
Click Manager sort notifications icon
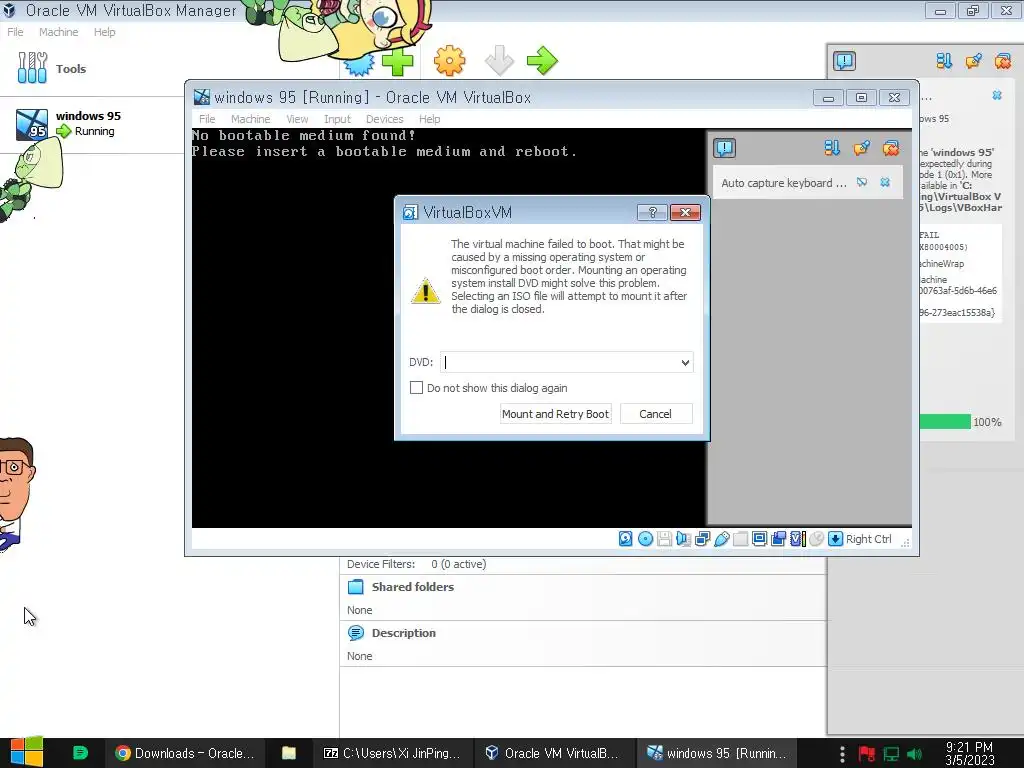pyautogui.click(x=944, y=61)
